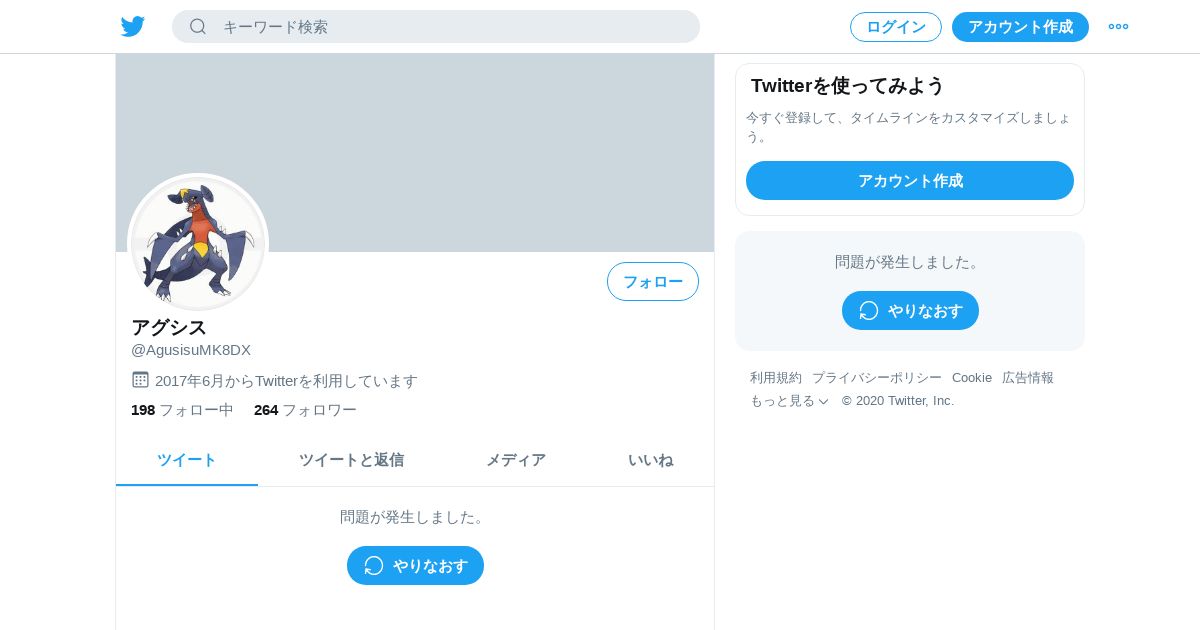The width and height of the screenshot is (1200, 630).
Task: Open the three-dot more menu
Action: (x=1118, y=27)
